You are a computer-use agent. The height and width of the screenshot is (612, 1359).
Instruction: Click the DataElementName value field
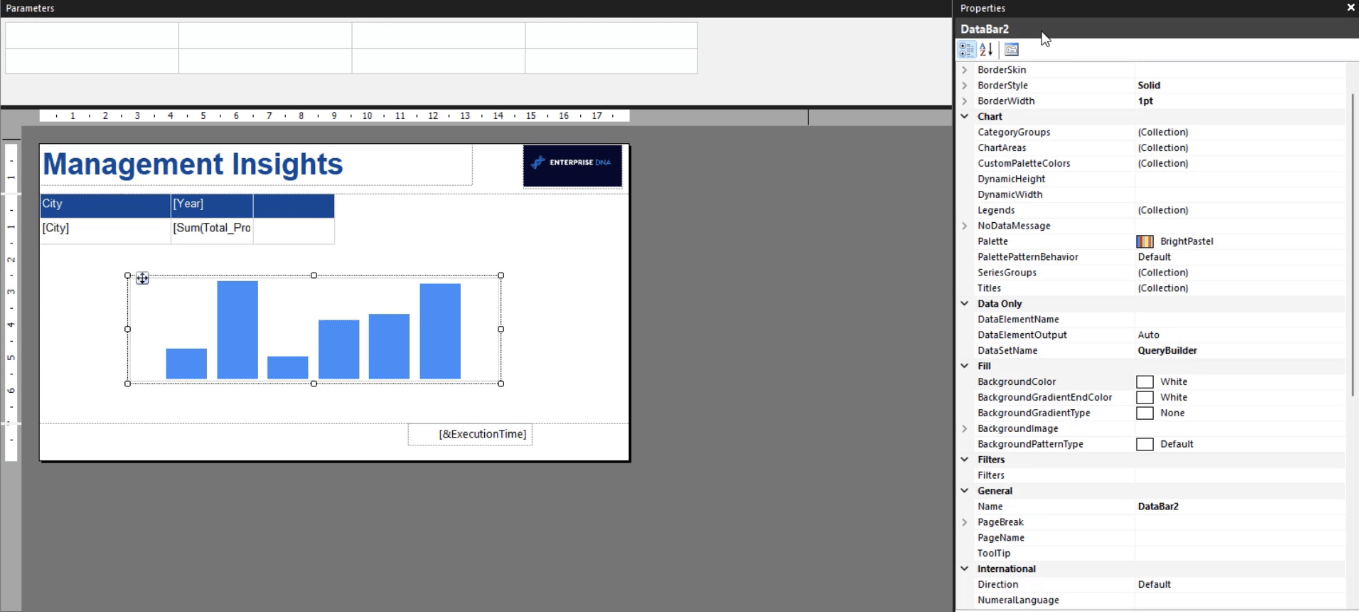tap(1240, 319)
